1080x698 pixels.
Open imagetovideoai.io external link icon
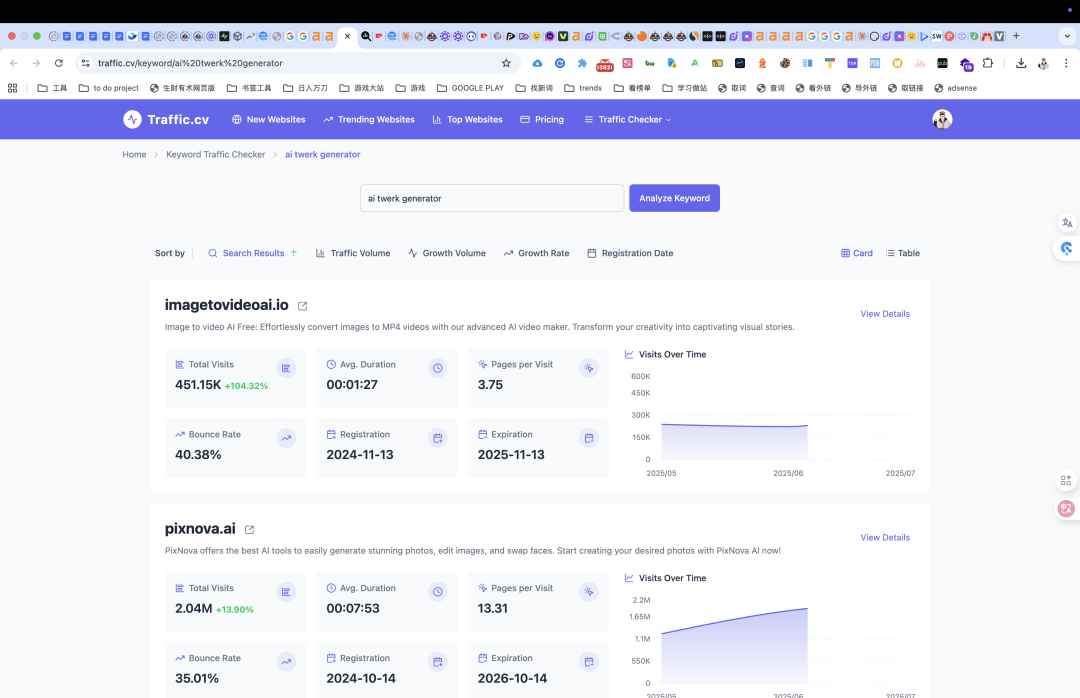coord(302,306)
